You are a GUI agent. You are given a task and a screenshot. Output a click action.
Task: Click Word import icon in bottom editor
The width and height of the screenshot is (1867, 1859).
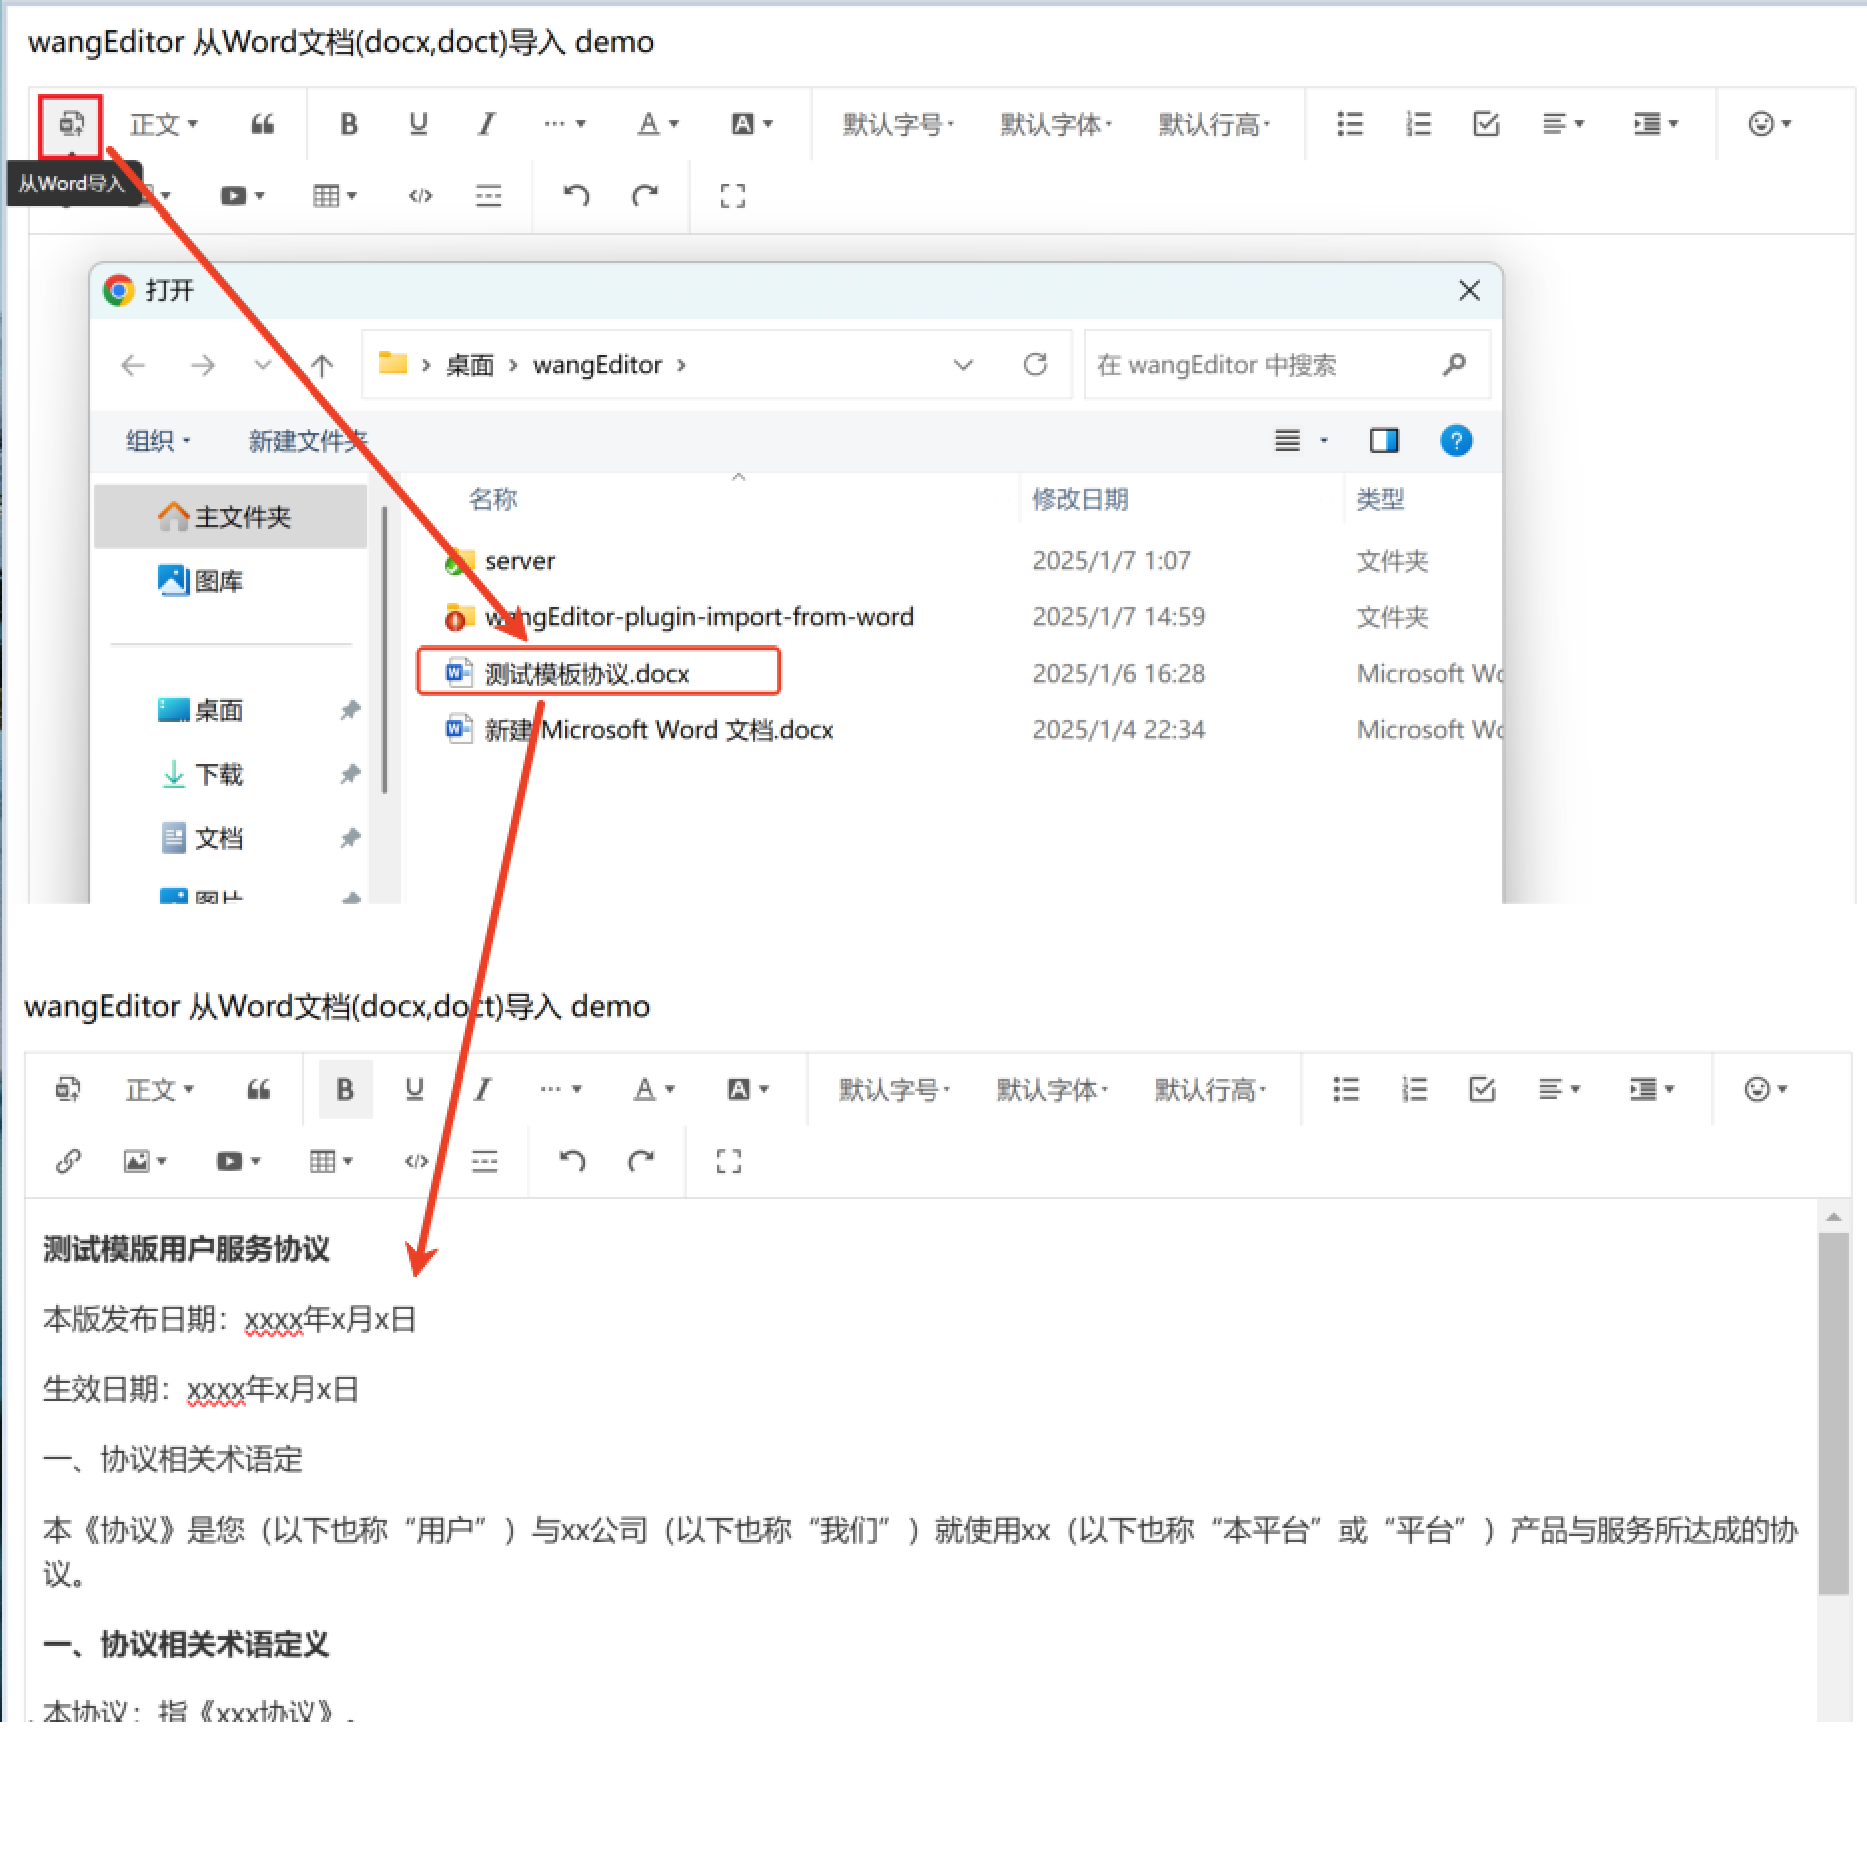tap(67, 1090)
